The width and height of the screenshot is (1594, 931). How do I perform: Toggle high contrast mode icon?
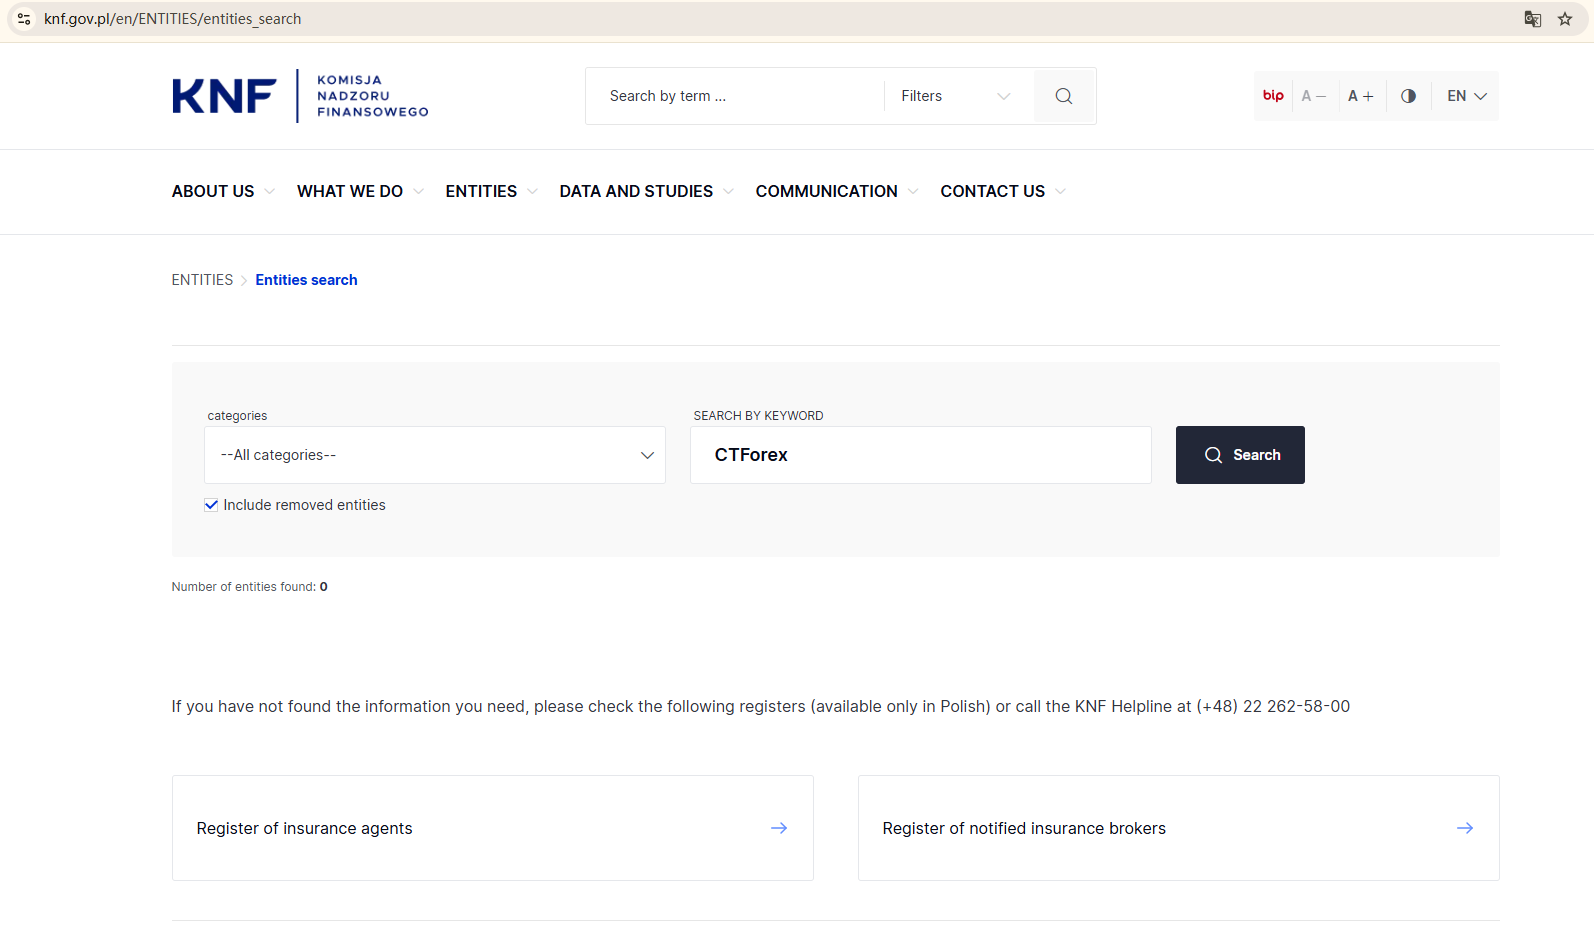[1408, 96]
